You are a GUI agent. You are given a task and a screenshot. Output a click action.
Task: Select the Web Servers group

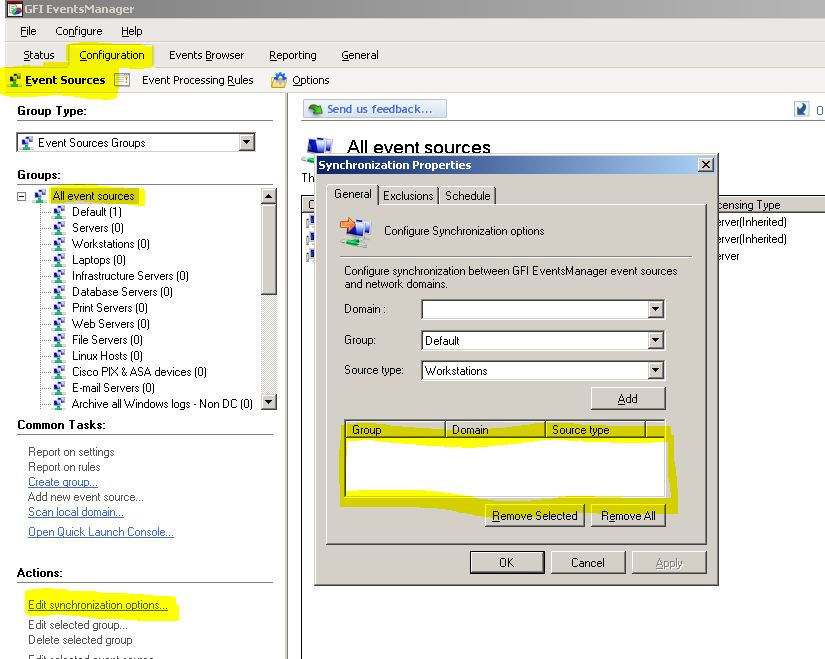point(110,324)
